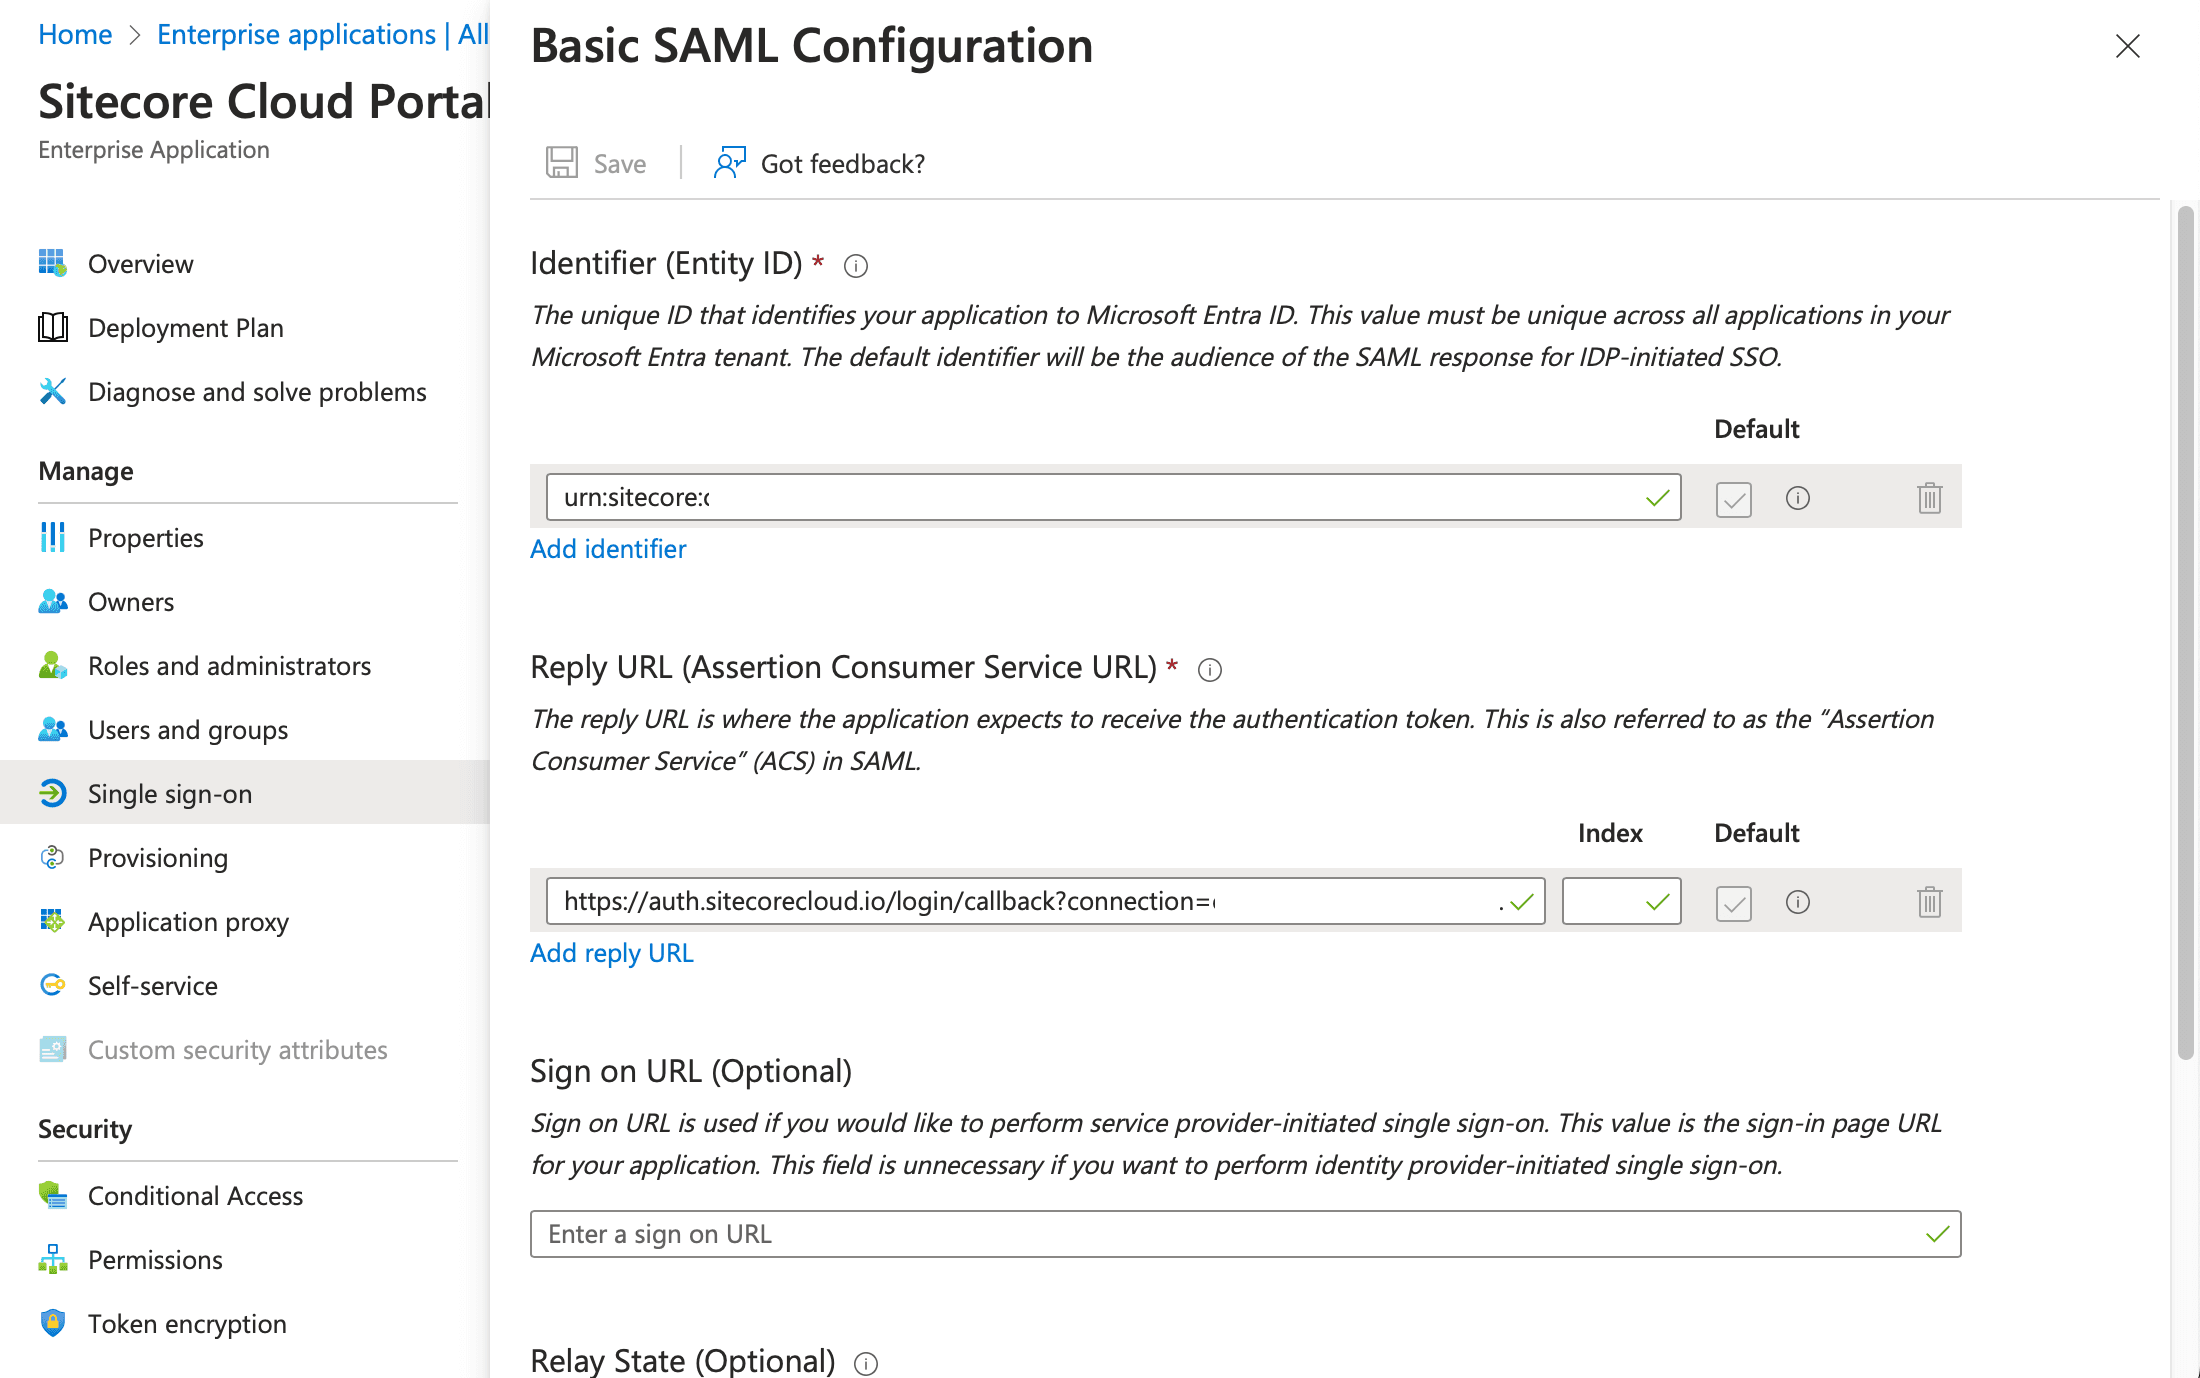Toggle the Identifier Default checkbox
2200x1378 pixels.
point(1734,498)
